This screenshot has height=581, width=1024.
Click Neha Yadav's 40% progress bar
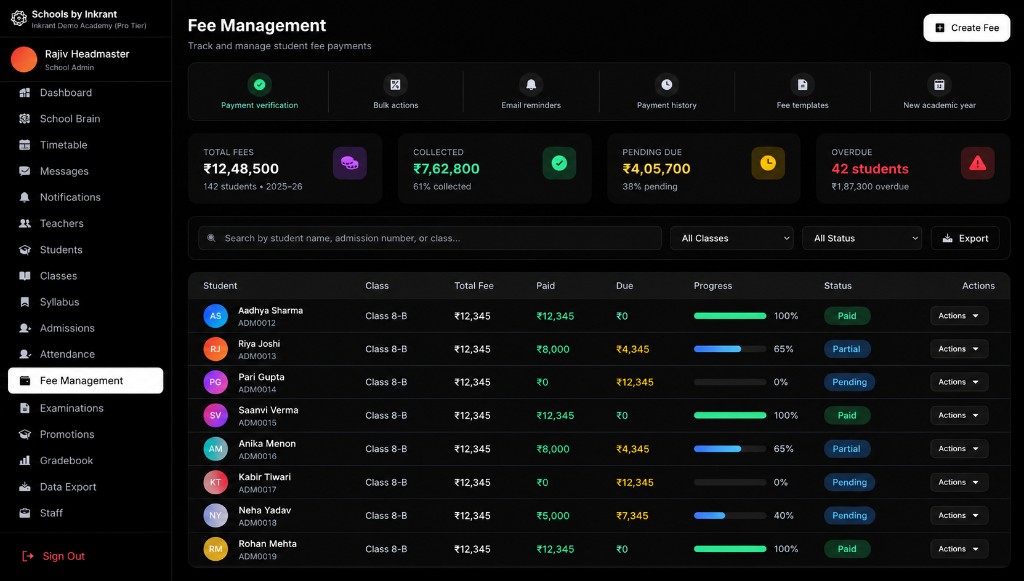tap(730, 516)
